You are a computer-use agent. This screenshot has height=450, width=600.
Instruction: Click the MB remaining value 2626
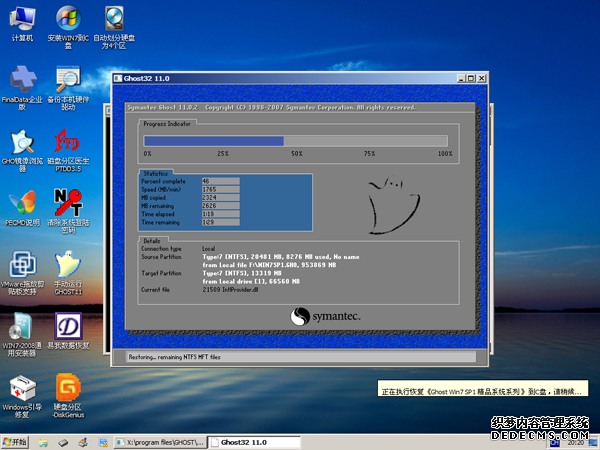pyautogui.click(x=221, y=206)
